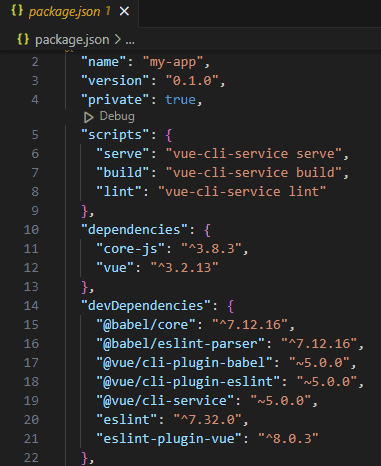381x466 pixels.
Task: Click the "@babel/core" key on line 15
Action: [146, 325]
